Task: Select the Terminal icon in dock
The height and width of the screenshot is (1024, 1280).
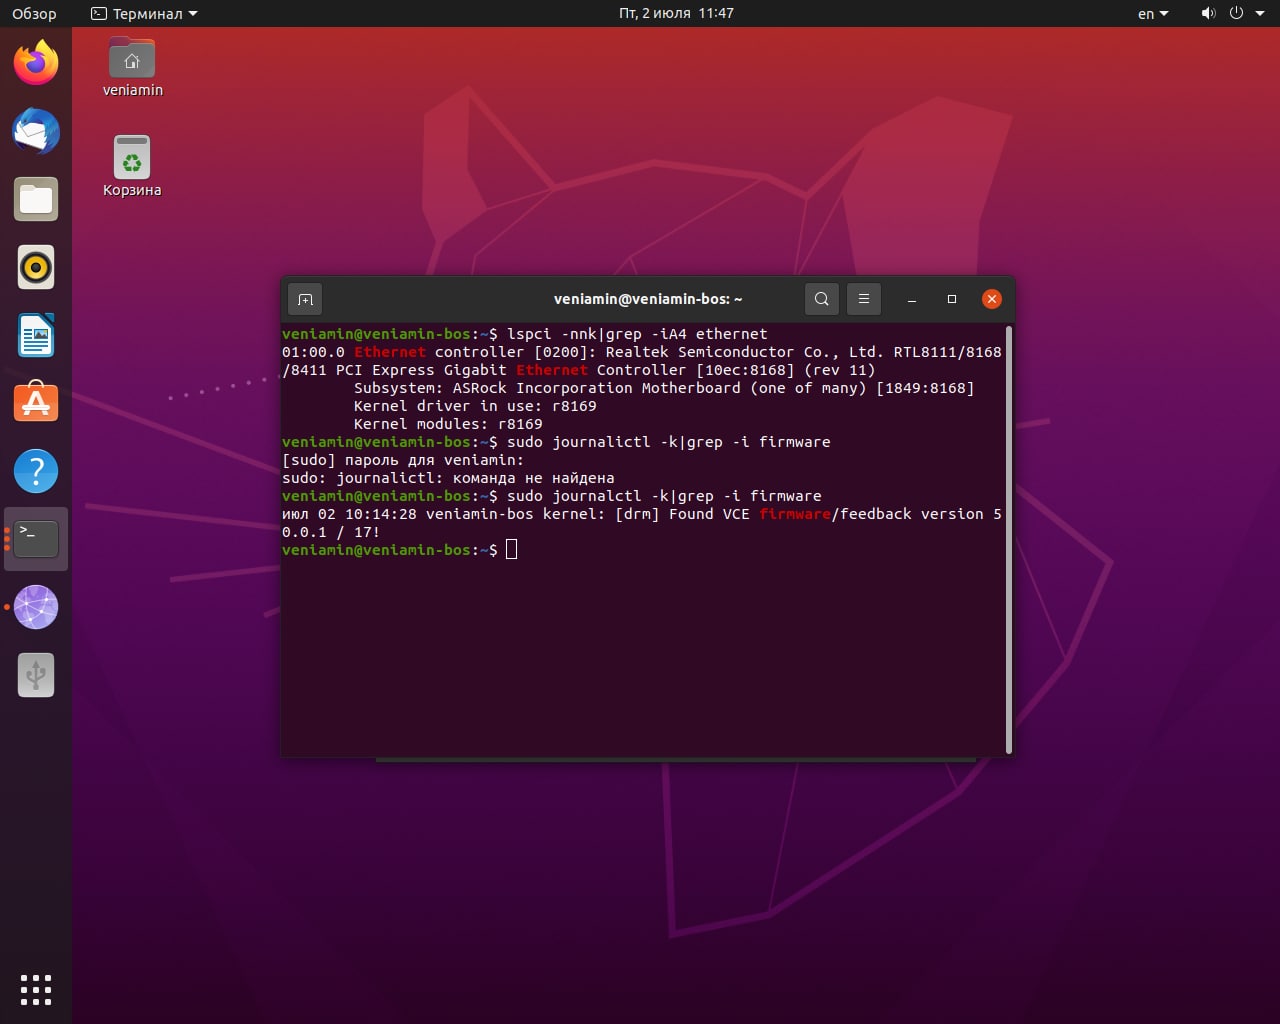Action: pyautogui.click(x=36, y=539)
